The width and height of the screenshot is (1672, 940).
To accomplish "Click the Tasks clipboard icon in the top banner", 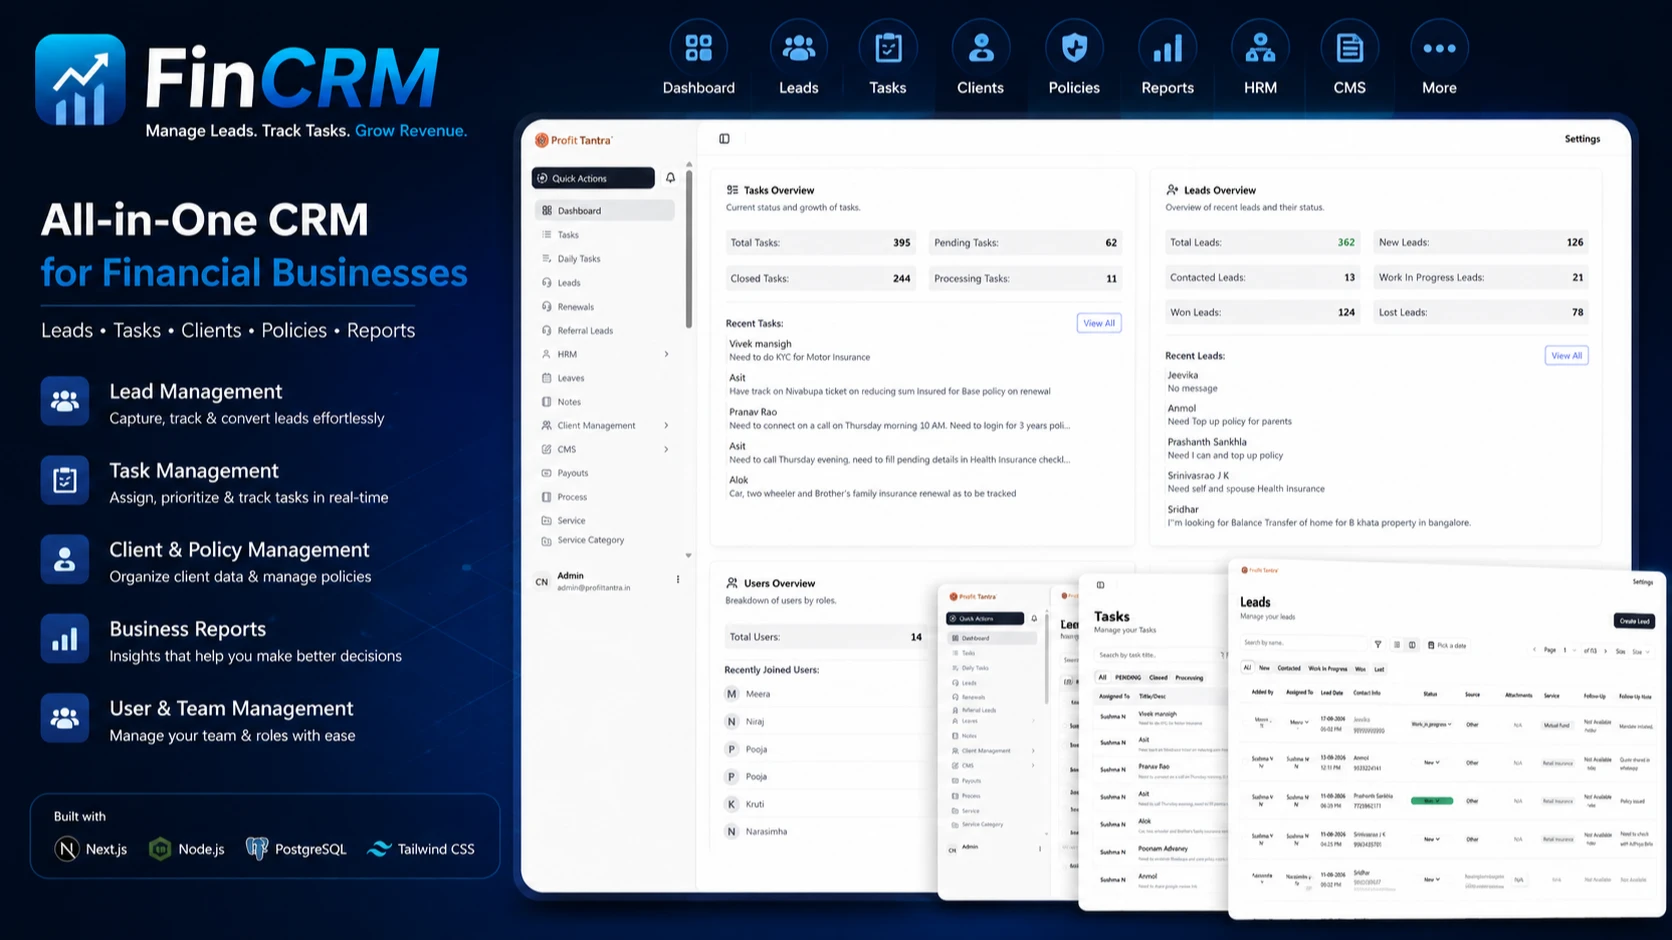I will click(x=888, y=47).
